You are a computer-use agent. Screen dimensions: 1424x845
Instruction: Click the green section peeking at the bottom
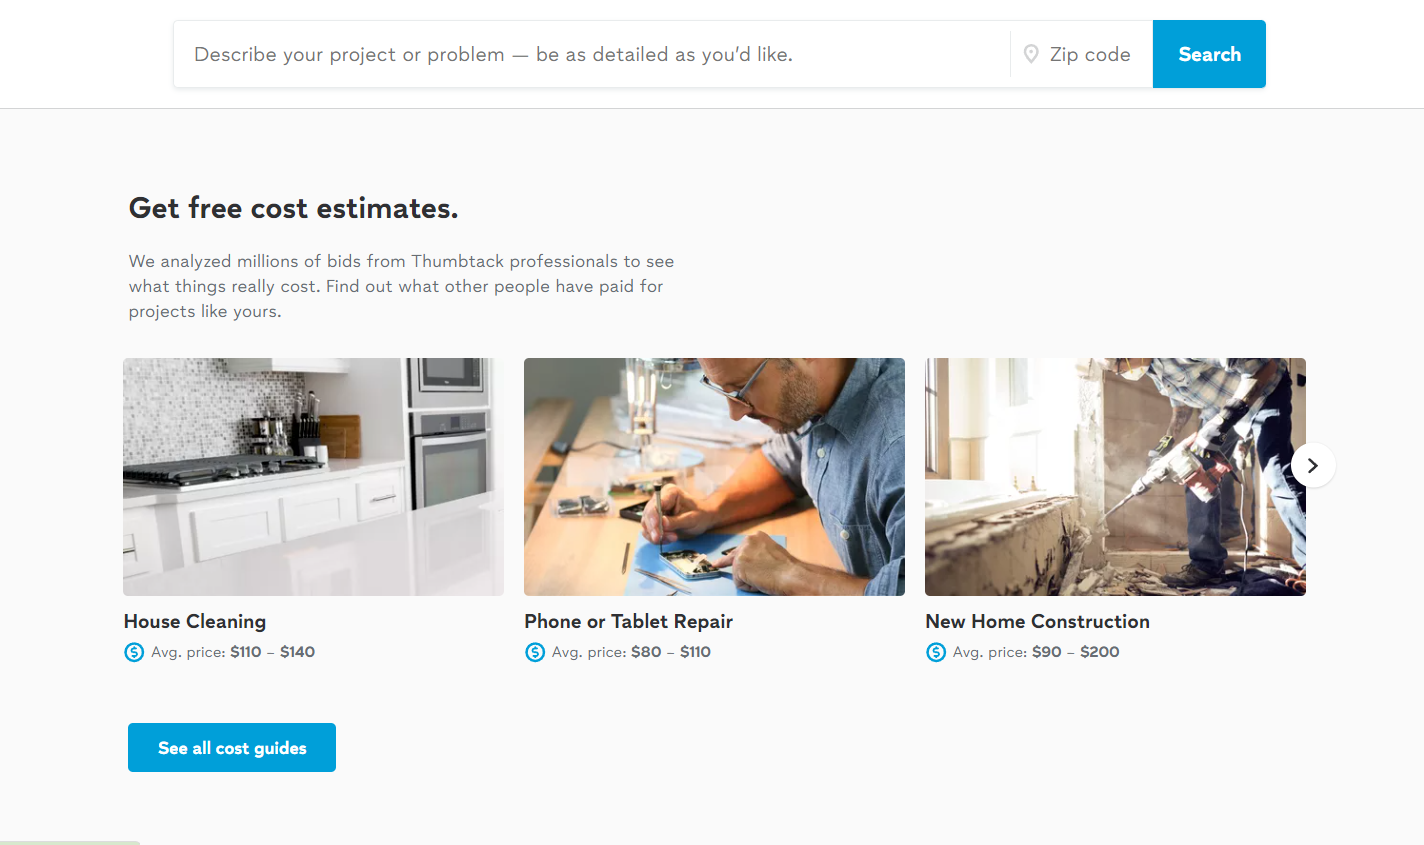pyautogui.click(x=69, y=842)
